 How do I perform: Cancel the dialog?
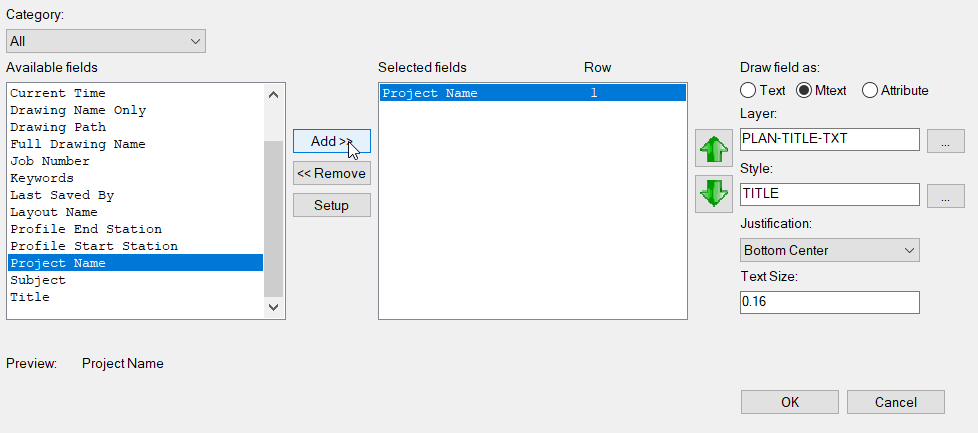(896, 402)
